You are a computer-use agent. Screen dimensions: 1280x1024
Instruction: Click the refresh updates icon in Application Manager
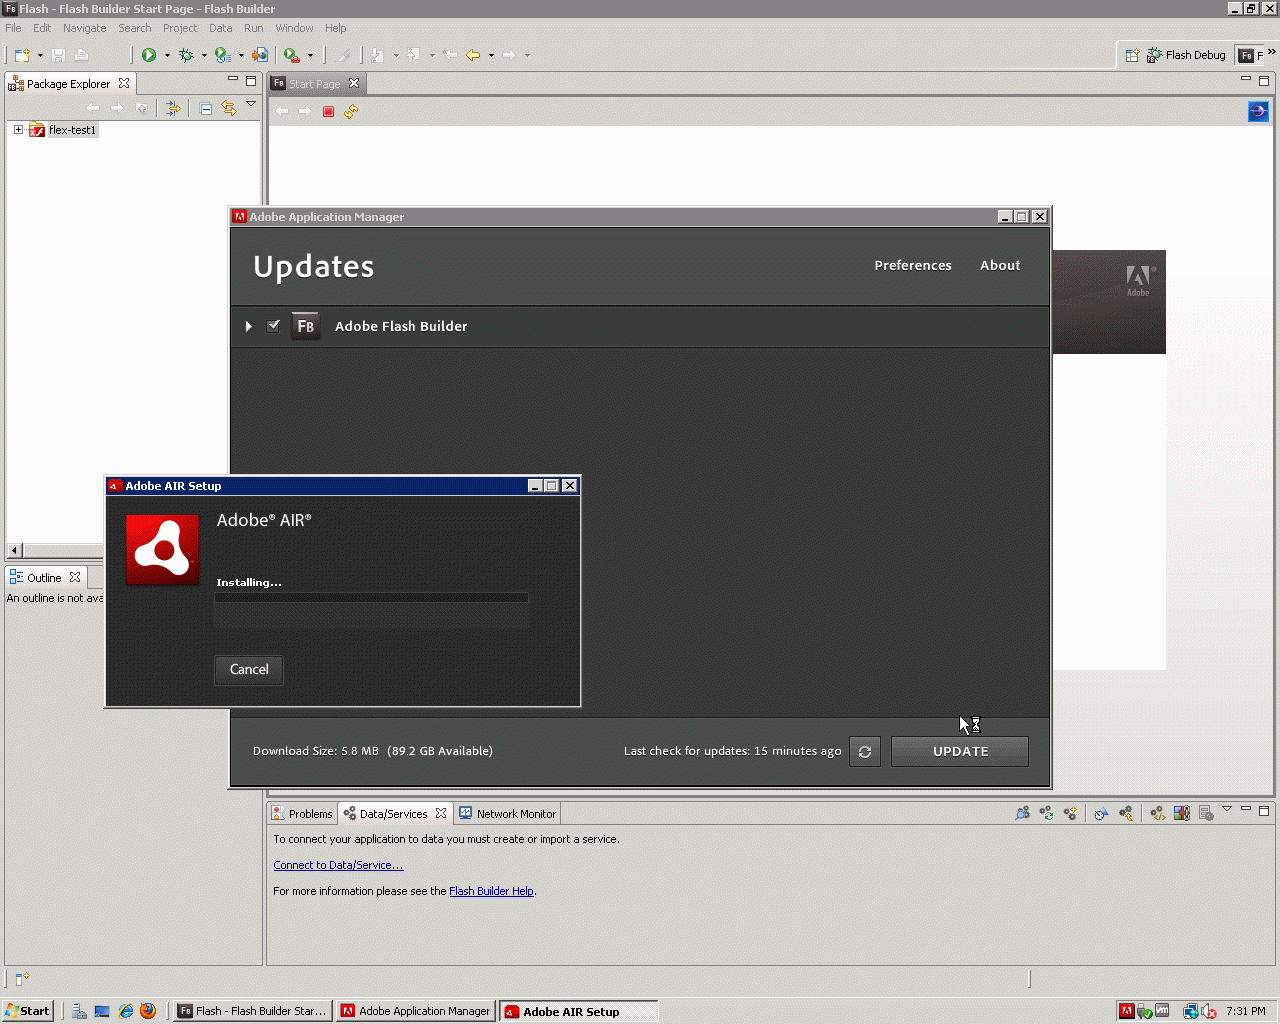point(865,752)
